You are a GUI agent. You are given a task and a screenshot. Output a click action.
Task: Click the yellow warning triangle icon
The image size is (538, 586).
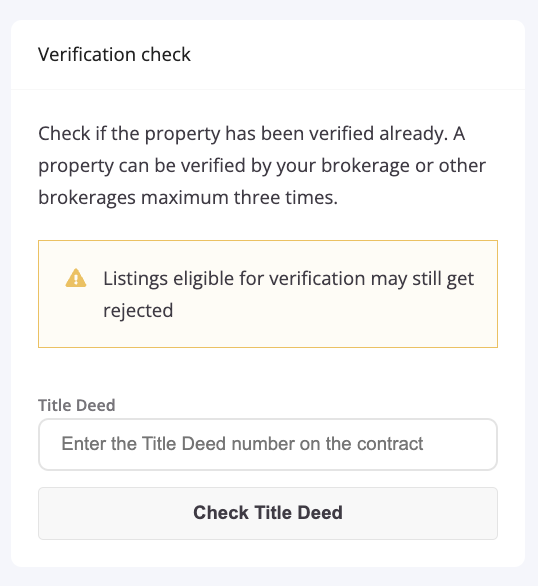click(76, 278)
